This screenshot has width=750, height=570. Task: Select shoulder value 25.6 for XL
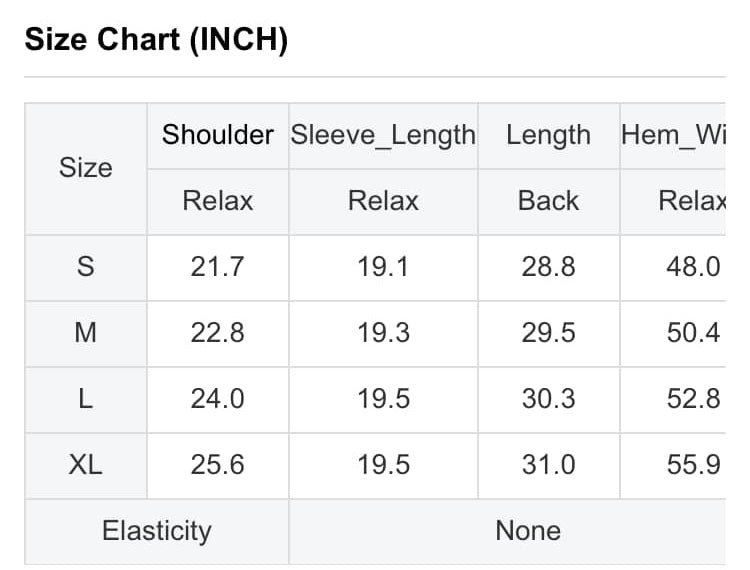point(218,466)
